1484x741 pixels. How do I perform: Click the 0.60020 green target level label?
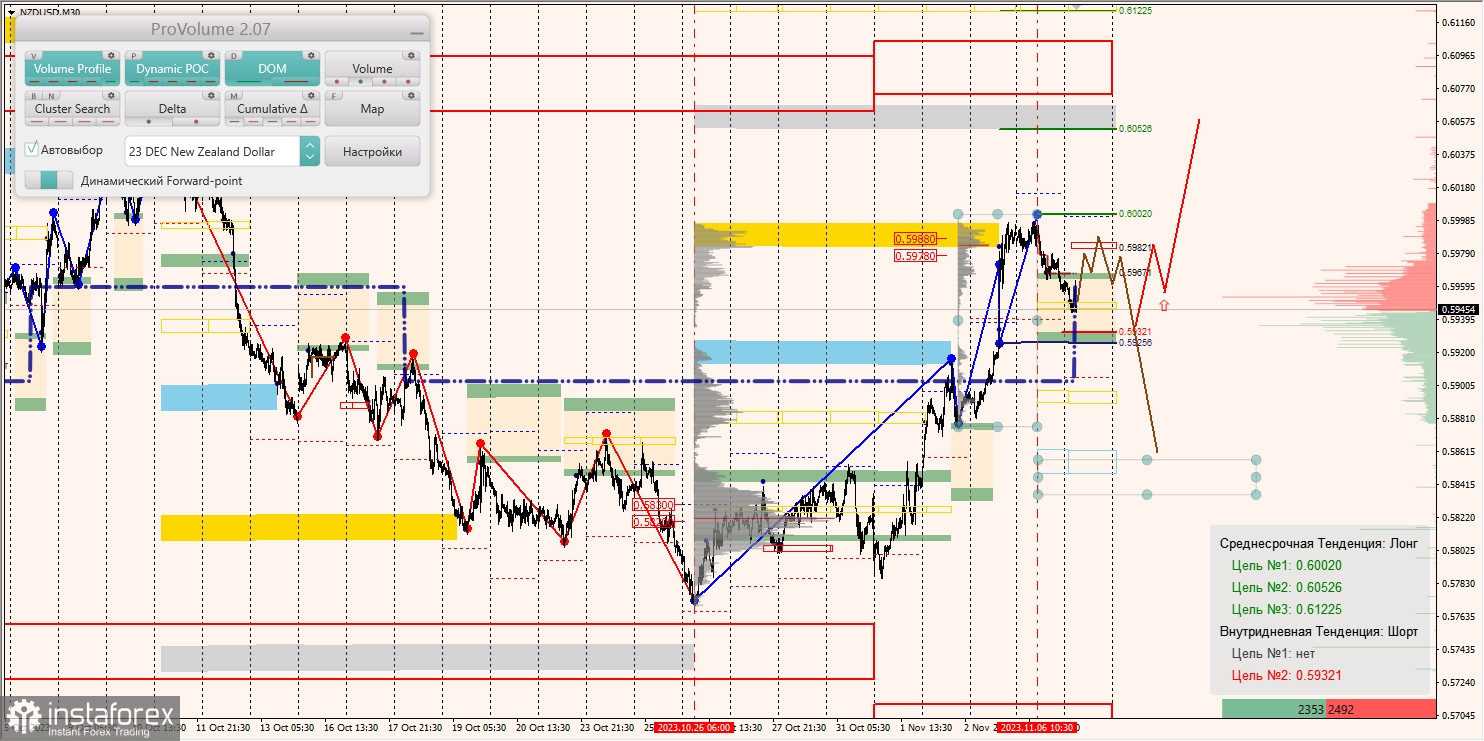(1135, 213)
